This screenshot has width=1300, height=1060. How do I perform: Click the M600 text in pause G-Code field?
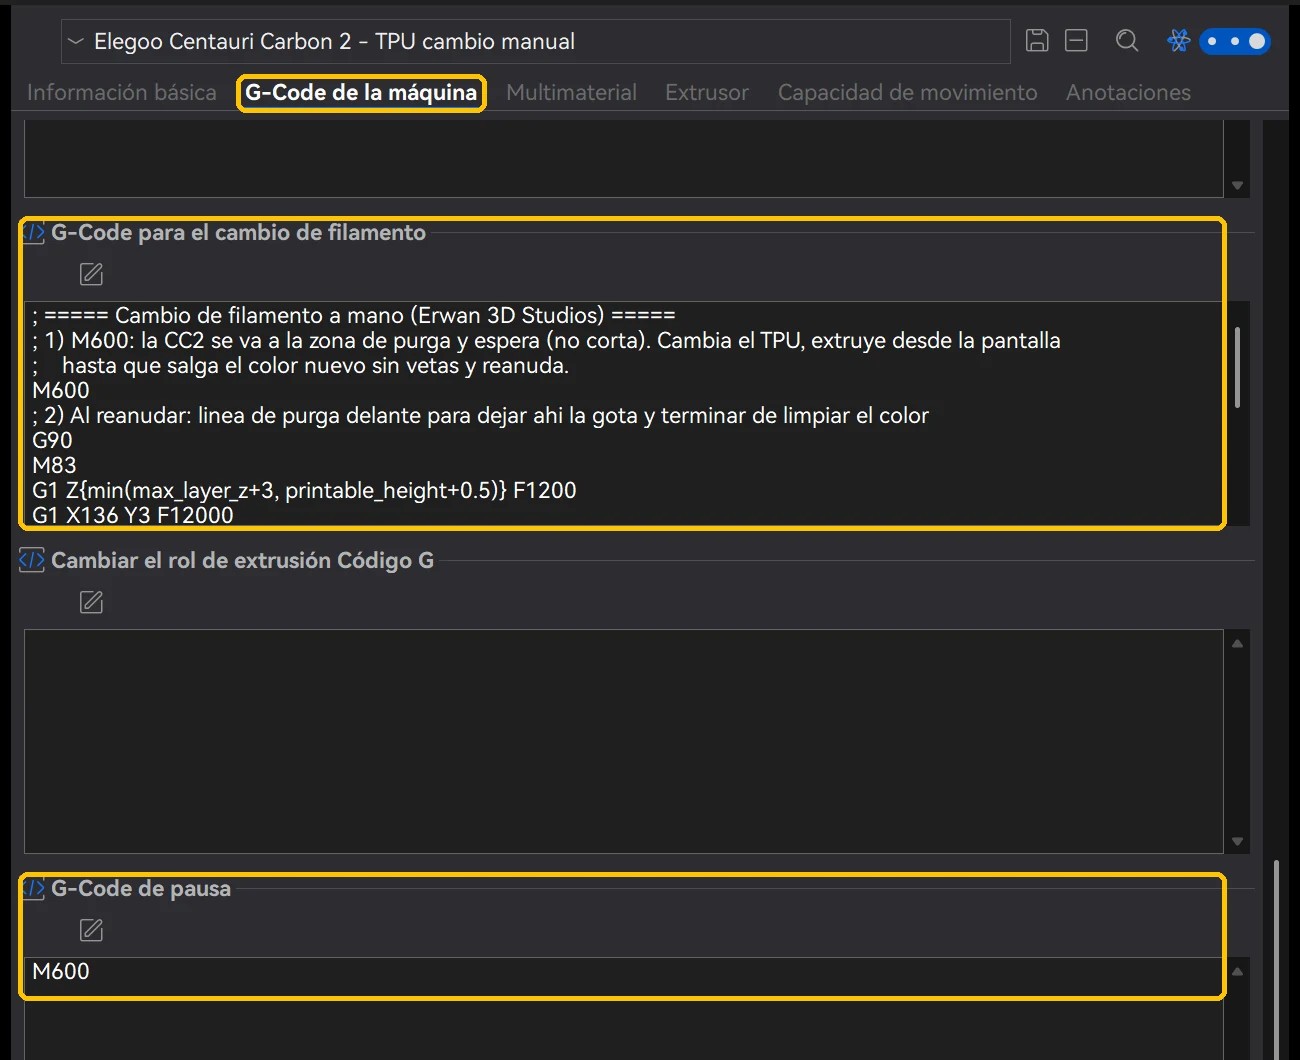tap(61, 972)
